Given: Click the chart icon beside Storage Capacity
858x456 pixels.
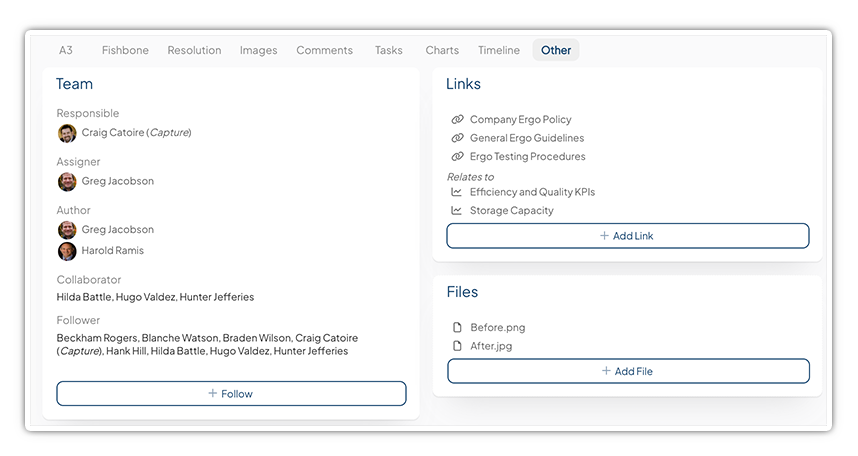Looking at the screenshot, I should 457,211.
